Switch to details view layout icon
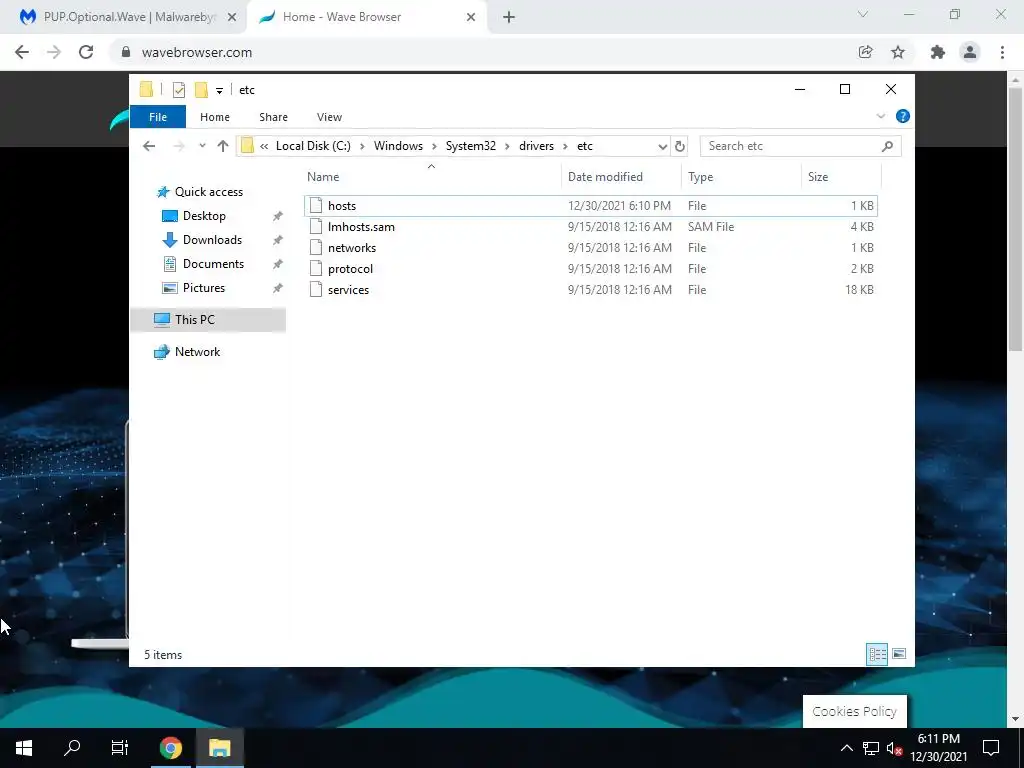Viewport: 1024px width, 768px height. click(877, 654)
